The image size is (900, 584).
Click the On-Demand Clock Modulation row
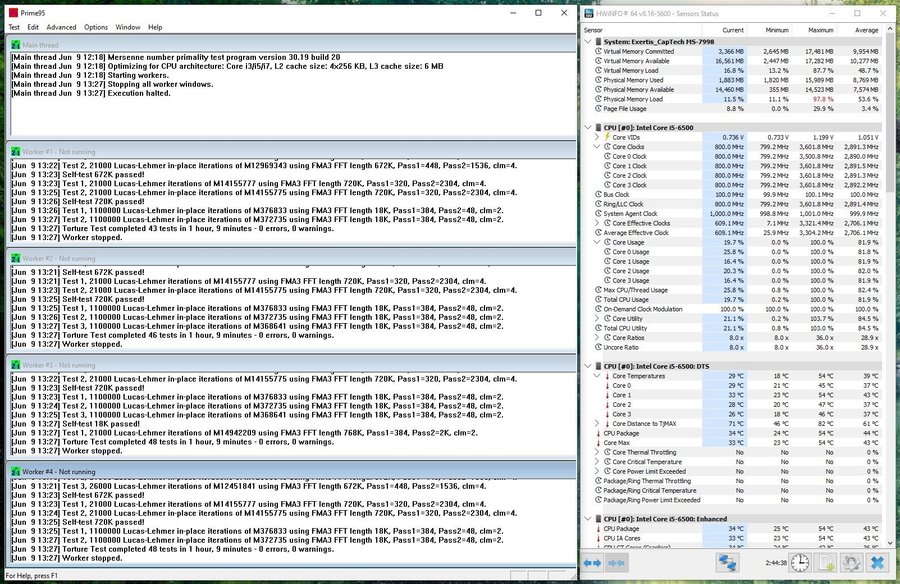coord(737,309)
